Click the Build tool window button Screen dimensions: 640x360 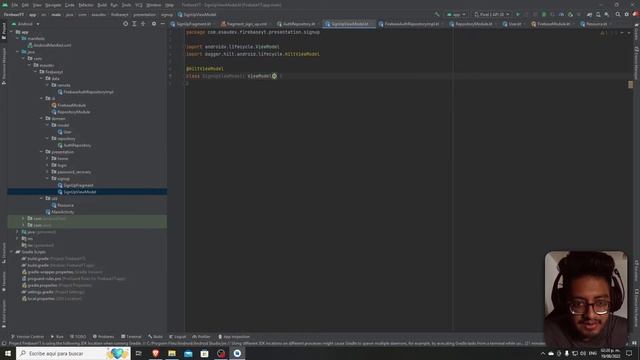coord(155,337)
